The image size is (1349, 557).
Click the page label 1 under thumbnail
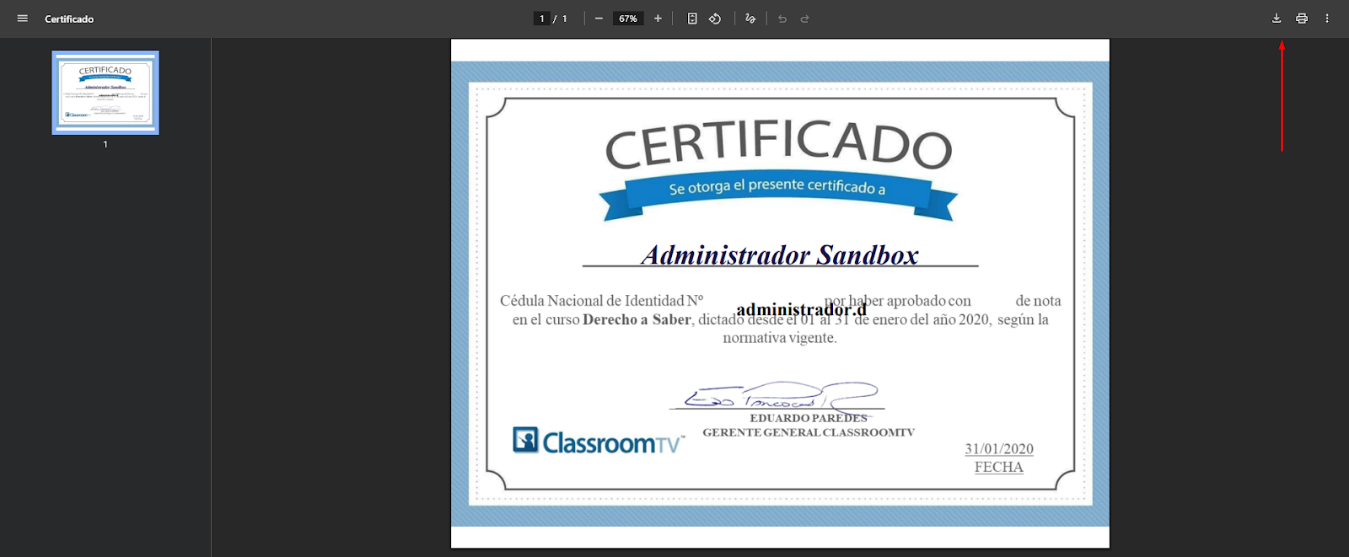pos(105,144)
